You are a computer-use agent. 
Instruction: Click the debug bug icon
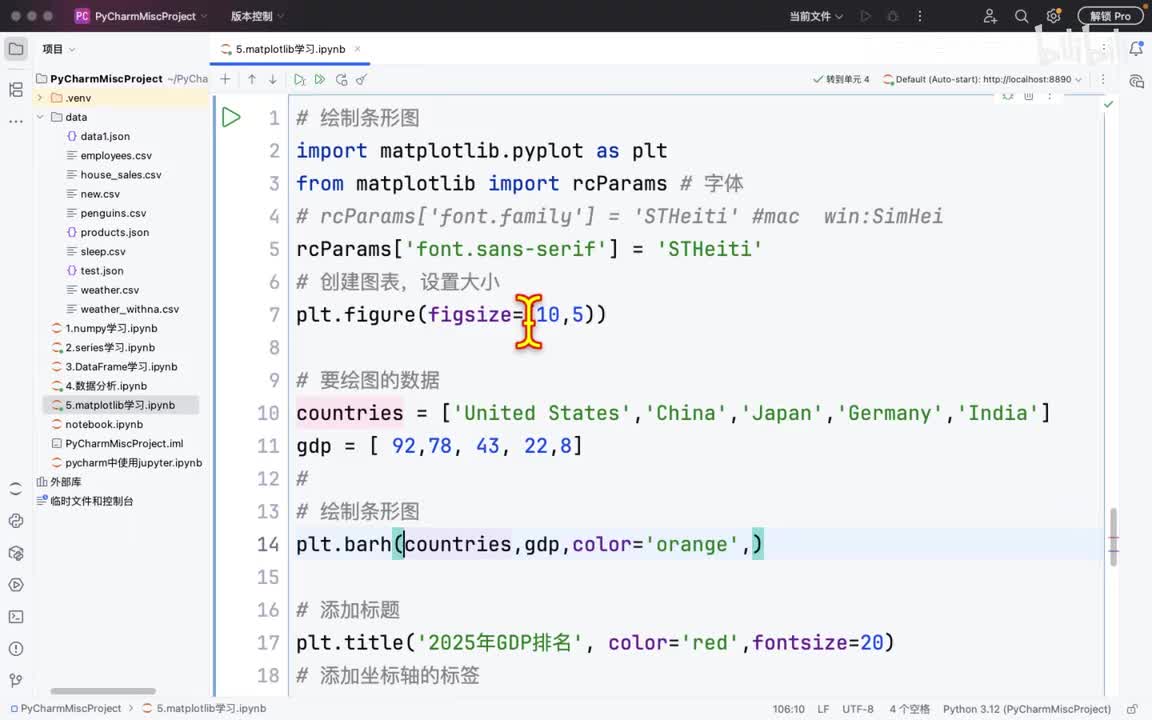coord(893,16)
